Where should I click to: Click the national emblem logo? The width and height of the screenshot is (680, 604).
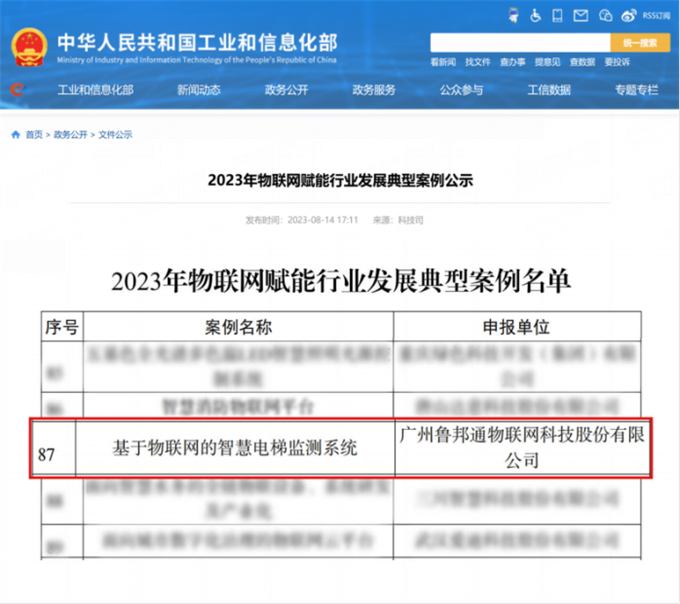point(29,47)
